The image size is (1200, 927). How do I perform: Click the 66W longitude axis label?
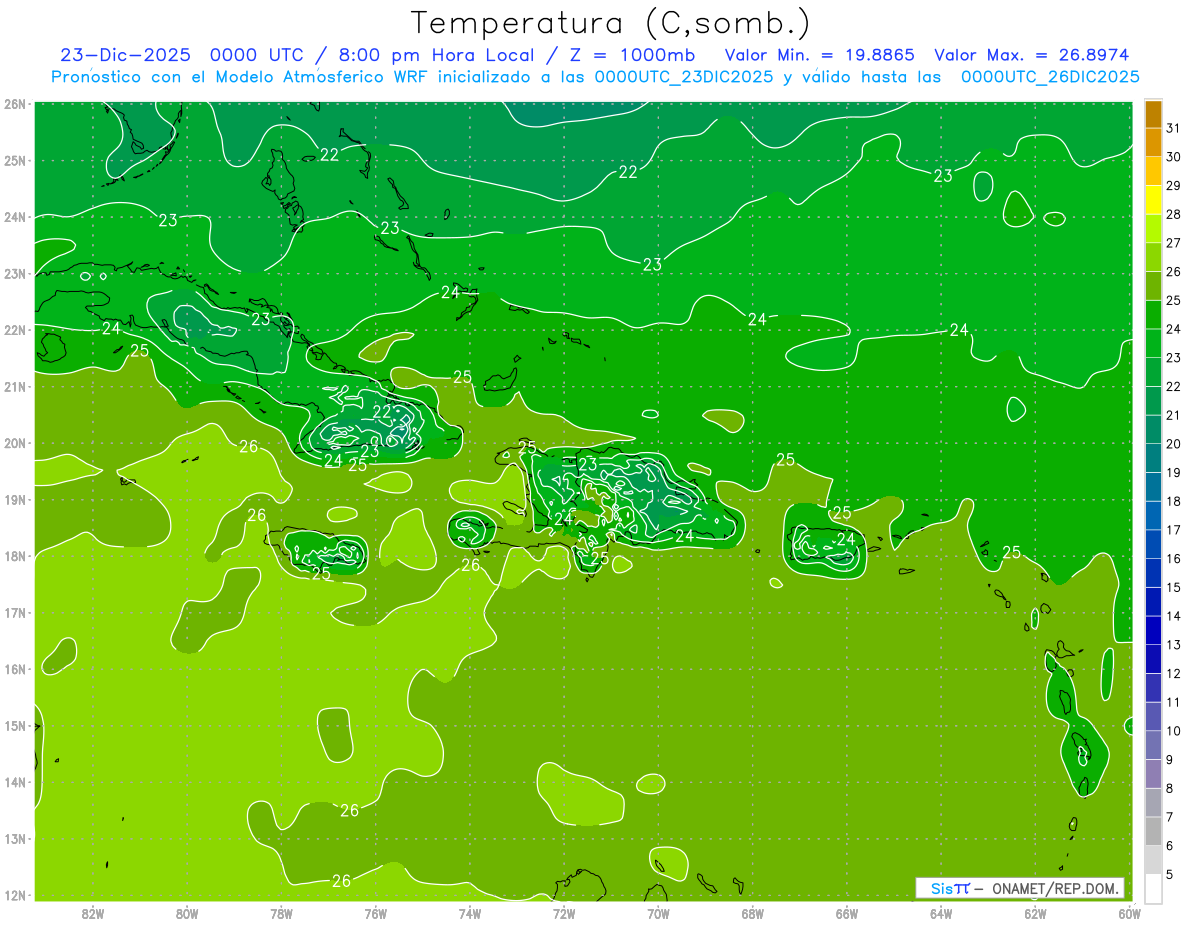point(846,913)
